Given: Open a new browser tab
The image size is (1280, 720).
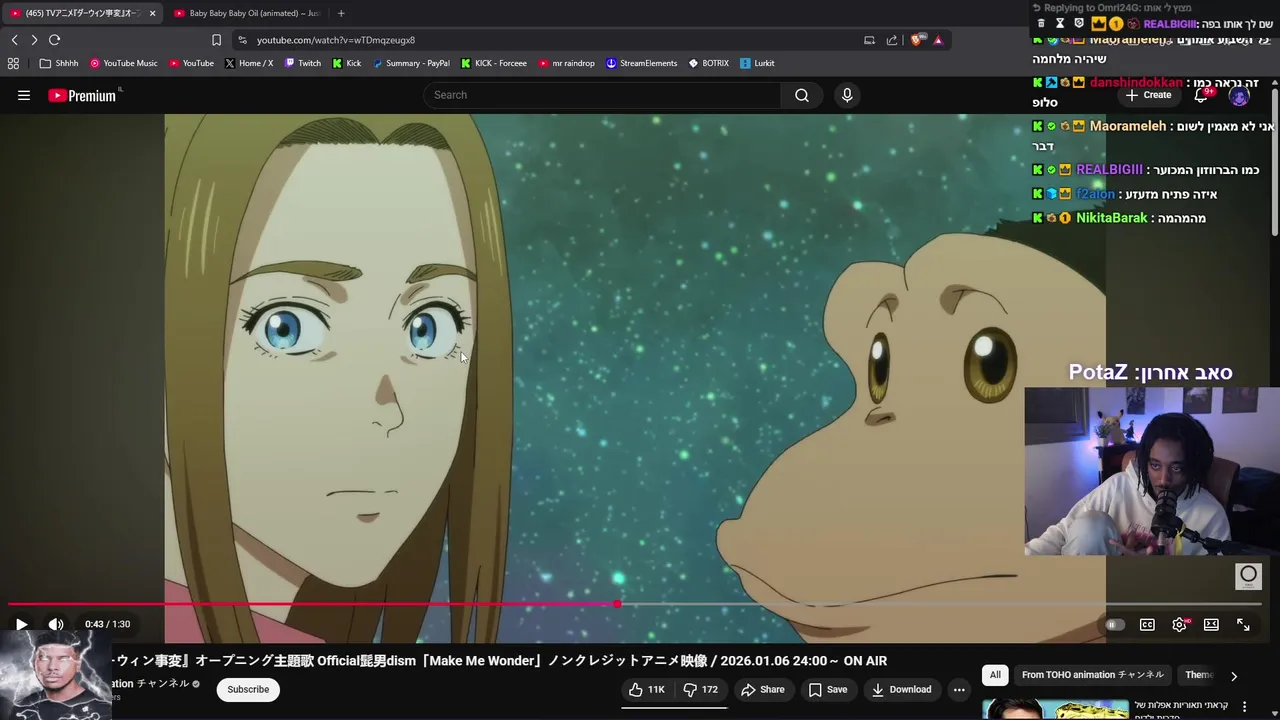Looking at the screenshot, I should [x=341, y=13].
